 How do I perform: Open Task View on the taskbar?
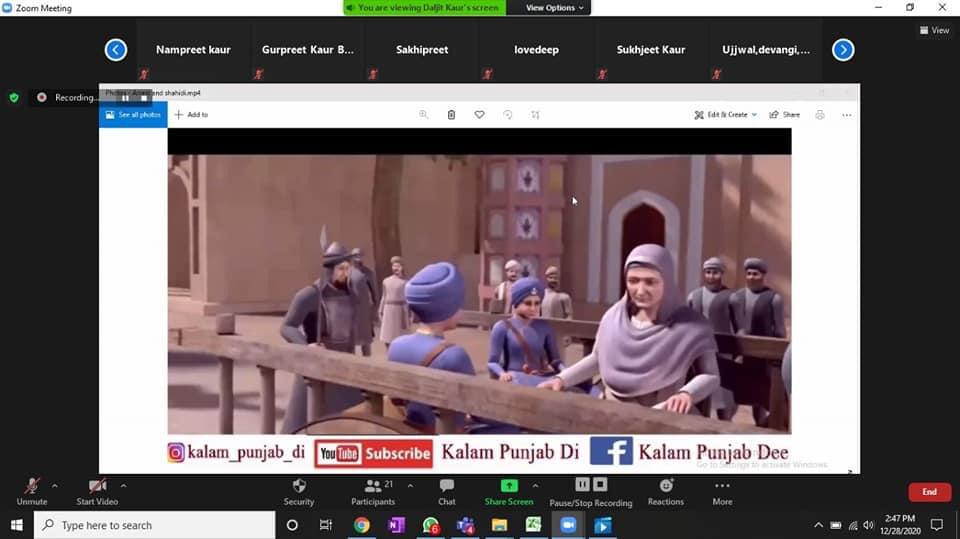326,525
